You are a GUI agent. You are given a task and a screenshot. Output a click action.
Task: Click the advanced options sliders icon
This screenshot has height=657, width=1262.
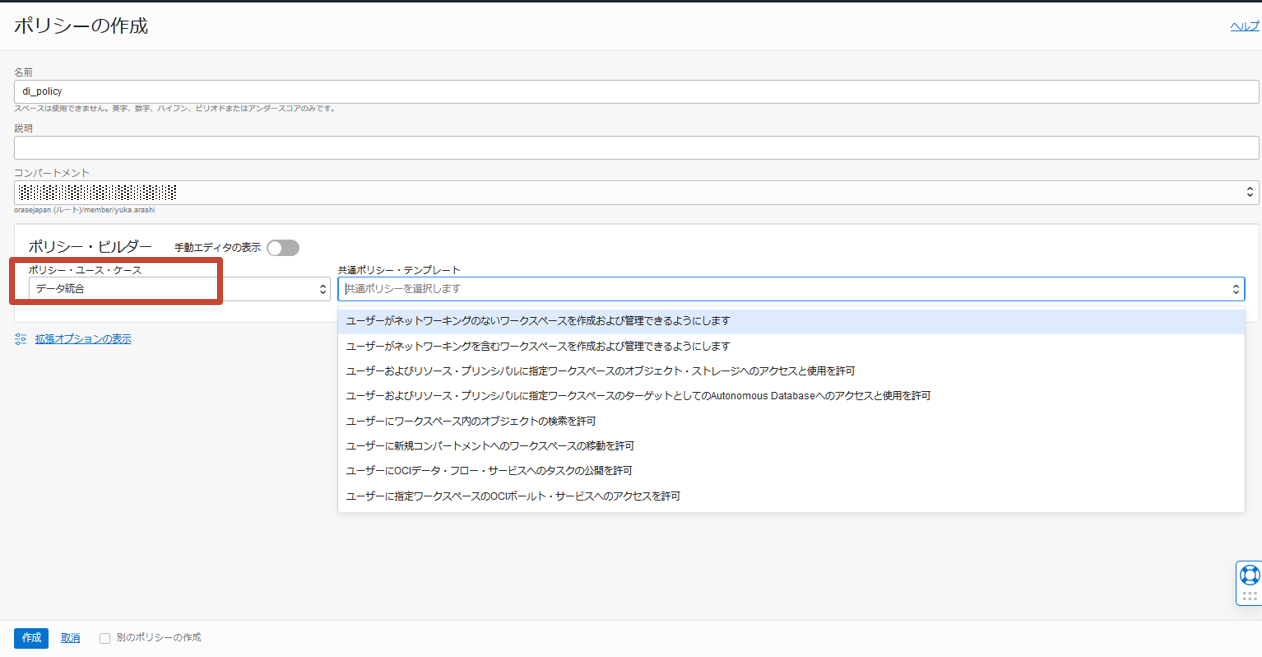tap(21, 339)
